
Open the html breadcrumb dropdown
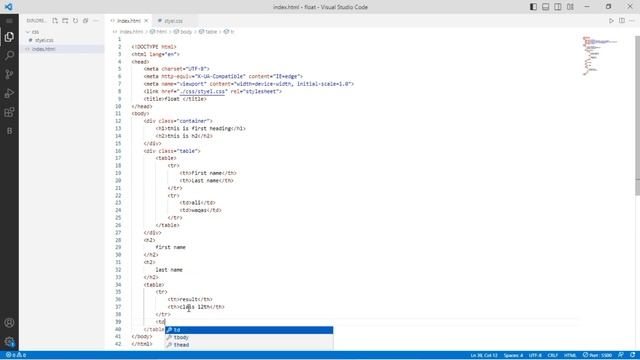click(159, 31)
